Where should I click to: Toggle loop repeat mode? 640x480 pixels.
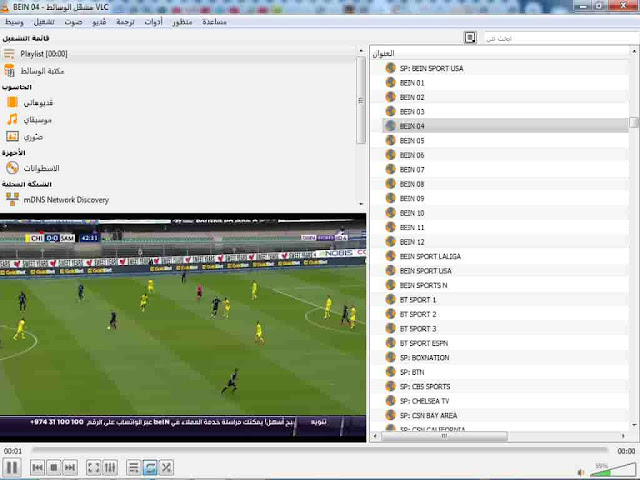click(150, 467)
